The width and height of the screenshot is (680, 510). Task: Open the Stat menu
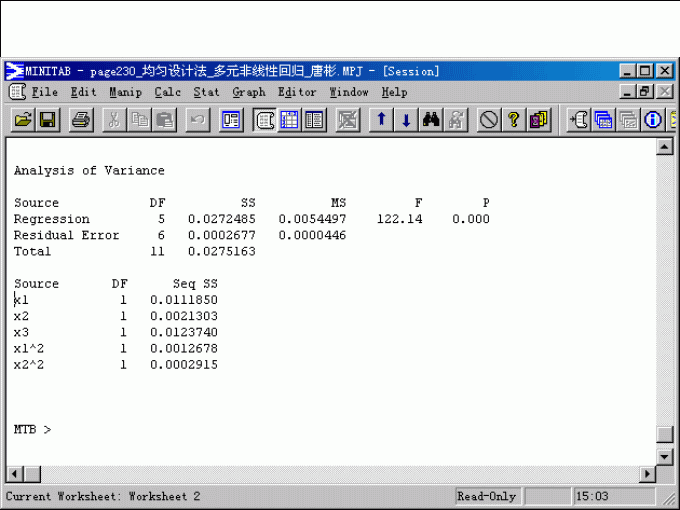[x=206, y=92]
